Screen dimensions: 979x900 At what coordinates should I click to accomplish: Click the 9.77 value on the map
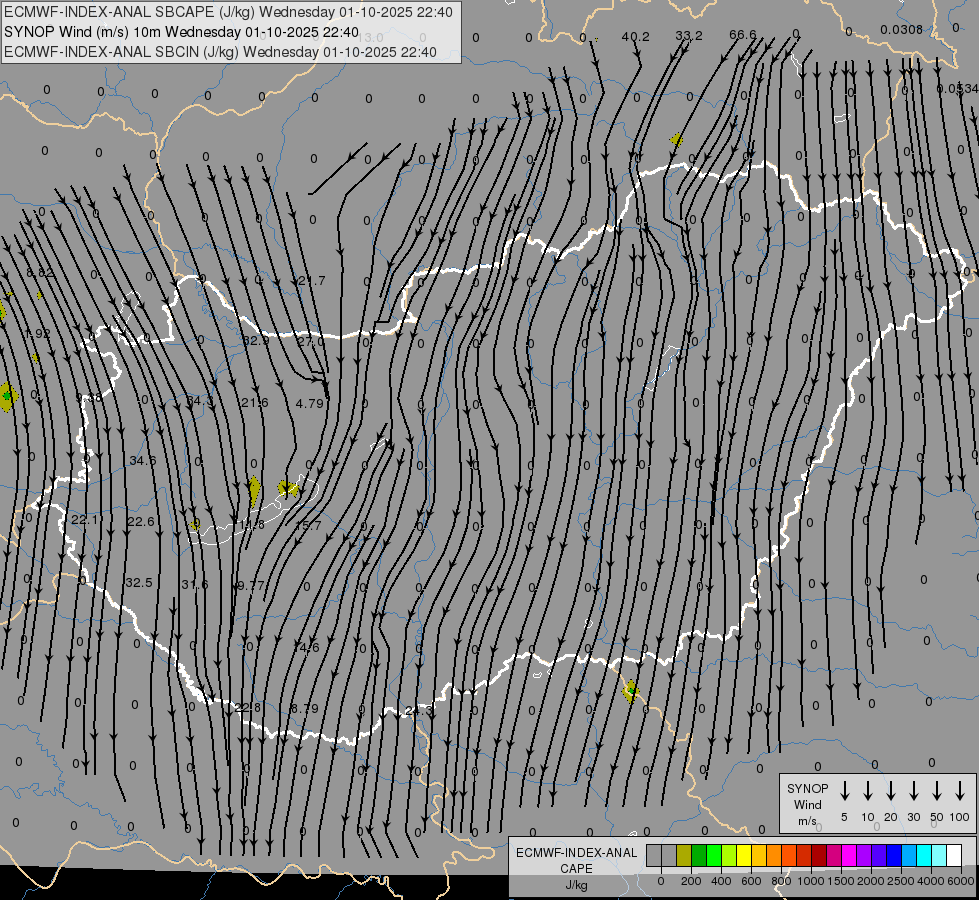(250, 585)
